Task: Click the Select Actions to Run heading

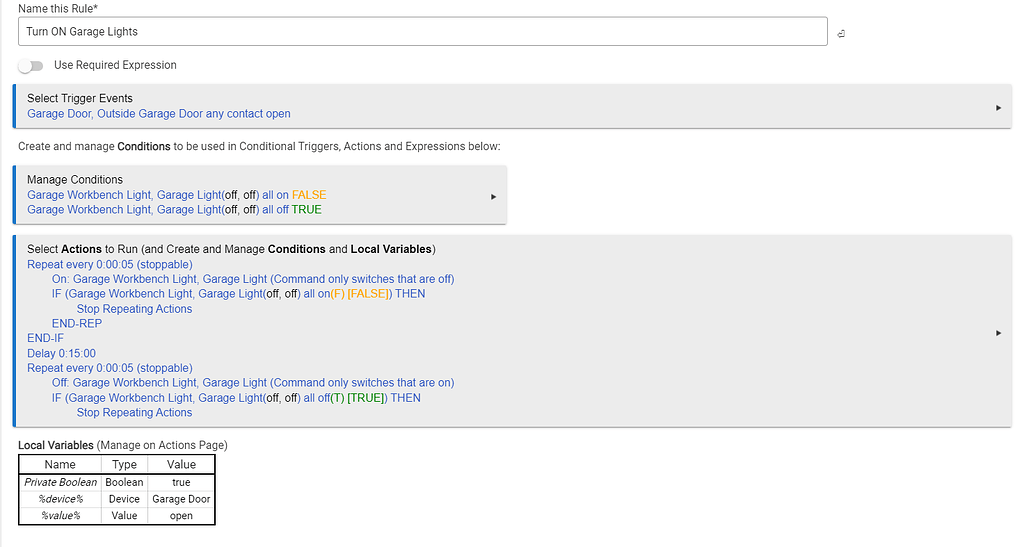Action: (x=231, y=249)
